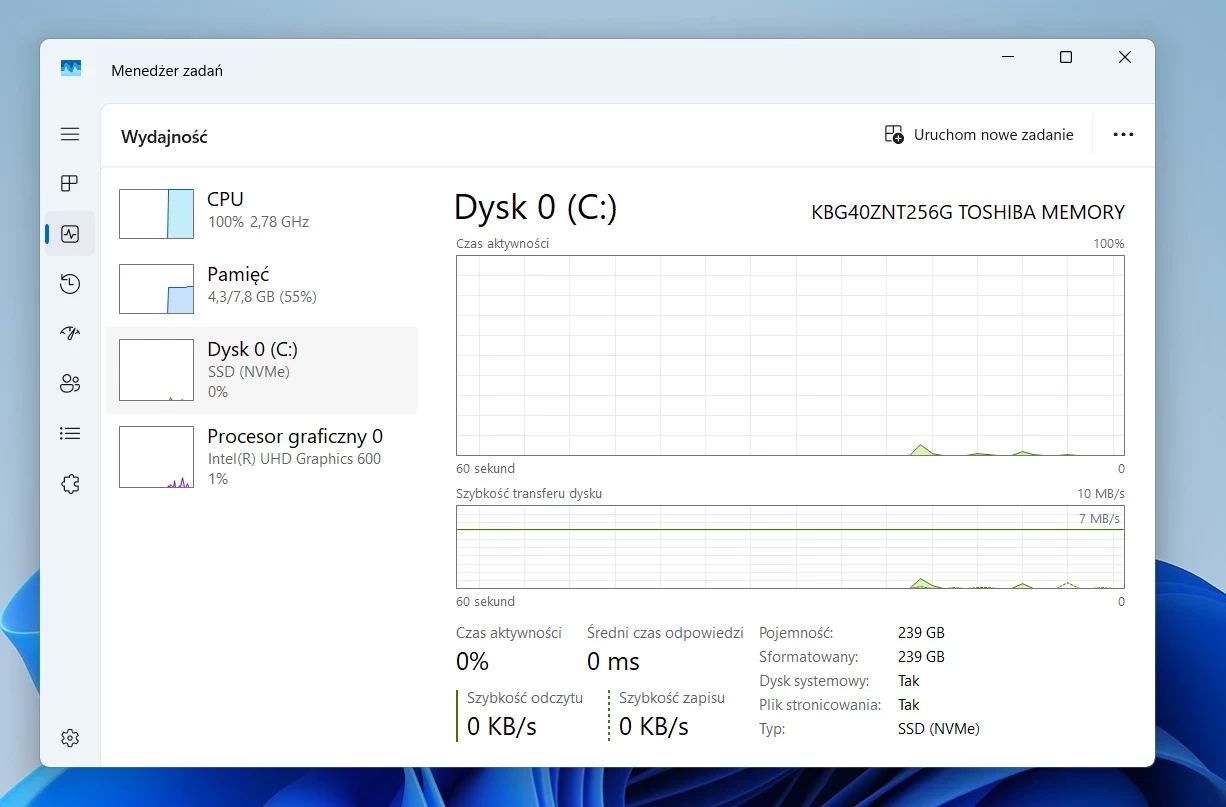Image resolution: width=1226 pixels, height=807 pixels.
Task: Select Dysk 0 (C:) entry
Action: (x=262, y=370)
